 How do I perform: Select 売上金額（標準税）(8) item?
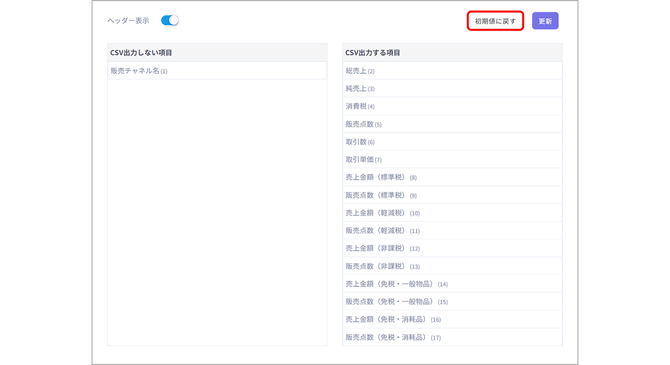point(452,177)
